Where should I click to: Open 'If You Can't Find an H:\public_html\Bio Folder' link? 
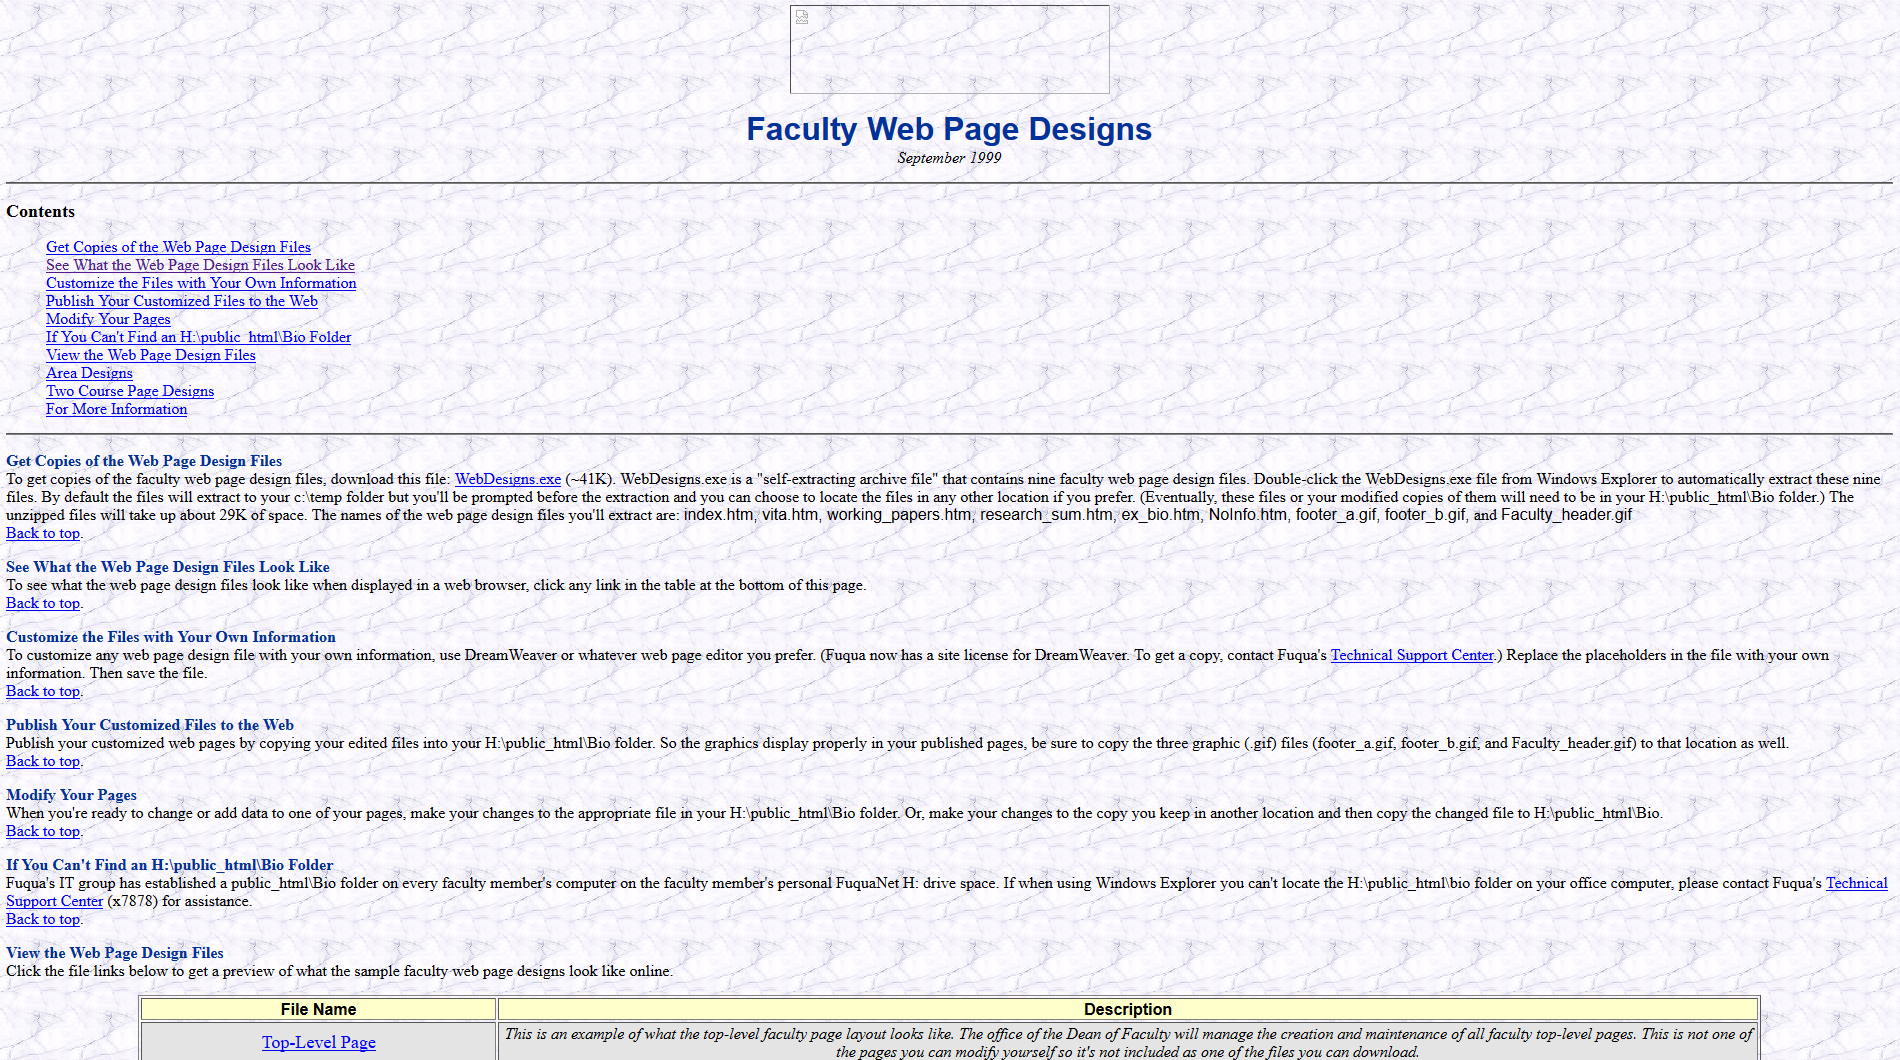coord(198,337)
